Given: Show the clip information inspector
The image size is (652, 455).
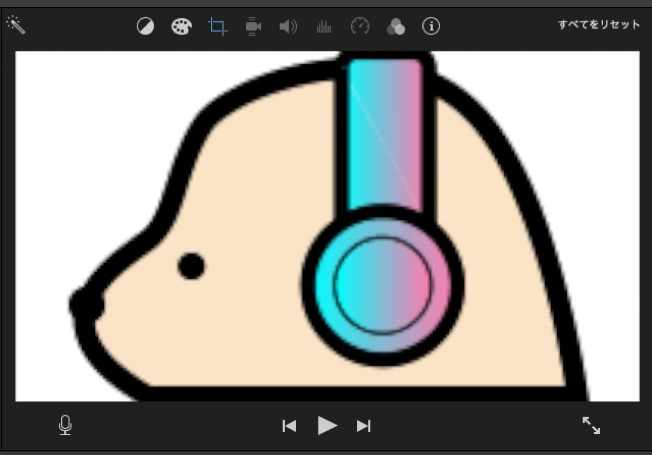Looking at the screenshot, I should tap(431, 26).
